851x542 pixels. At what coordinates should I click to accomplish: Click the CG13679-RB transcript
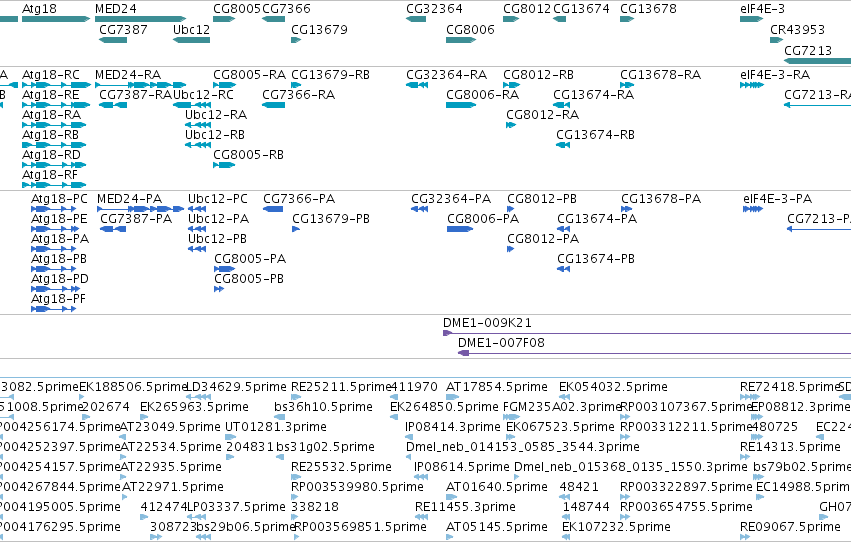[x=296, y=85]
